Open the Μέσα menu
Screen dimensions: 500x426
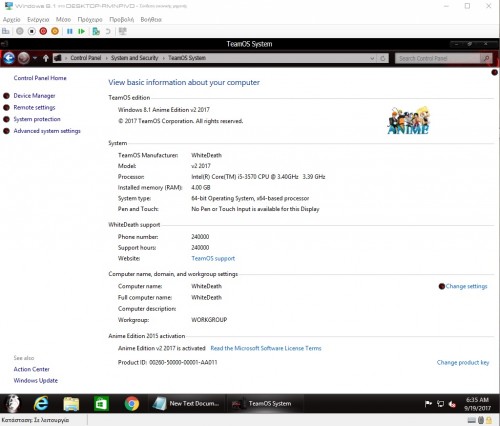click(63, 20)
